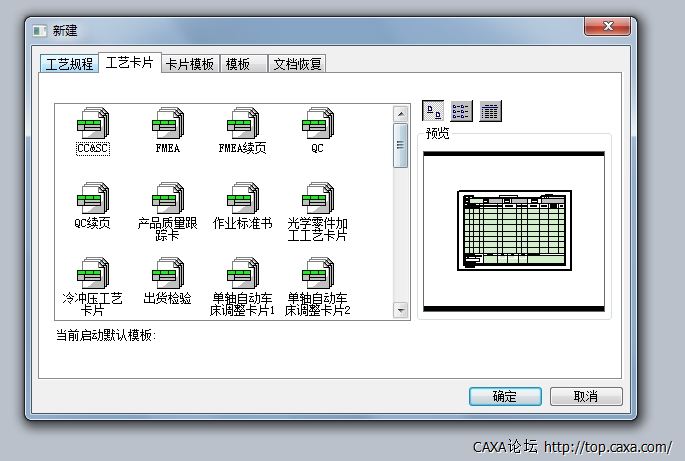
Task: Confirm with the 确定 button
Action: click(505, 396)
